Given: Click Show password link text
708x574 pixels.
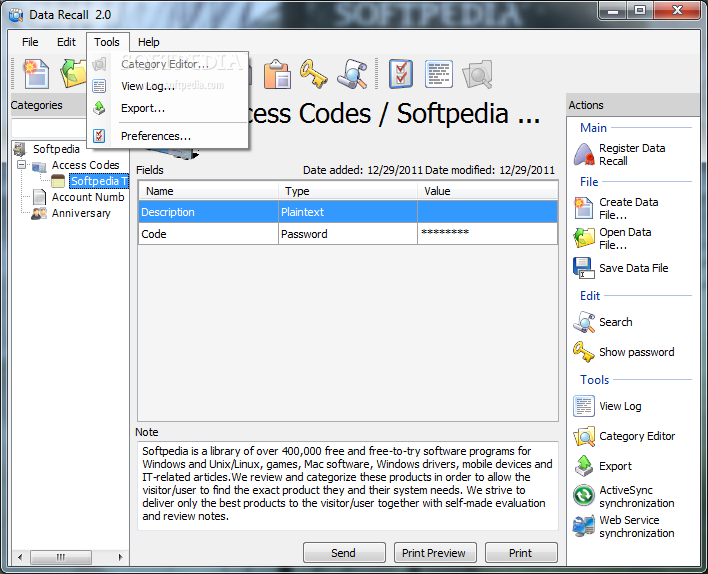Looking at the screenshot, I should pos(637,352).
